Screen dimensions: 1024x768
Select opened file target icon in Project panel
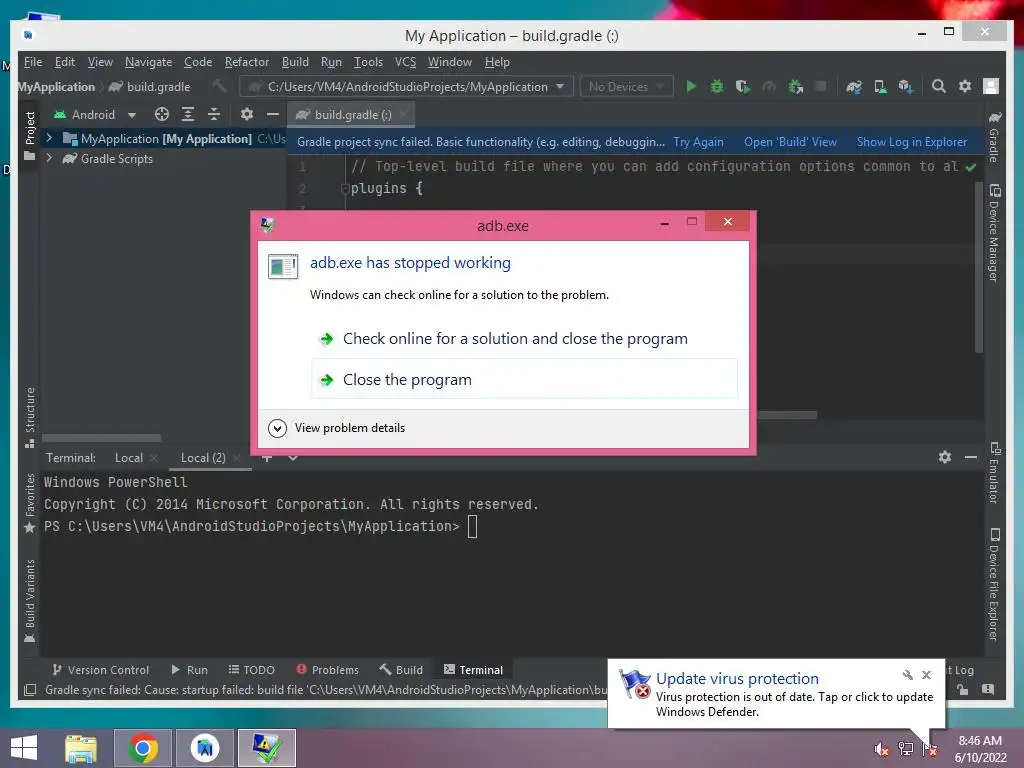click(x=161, y=114)
